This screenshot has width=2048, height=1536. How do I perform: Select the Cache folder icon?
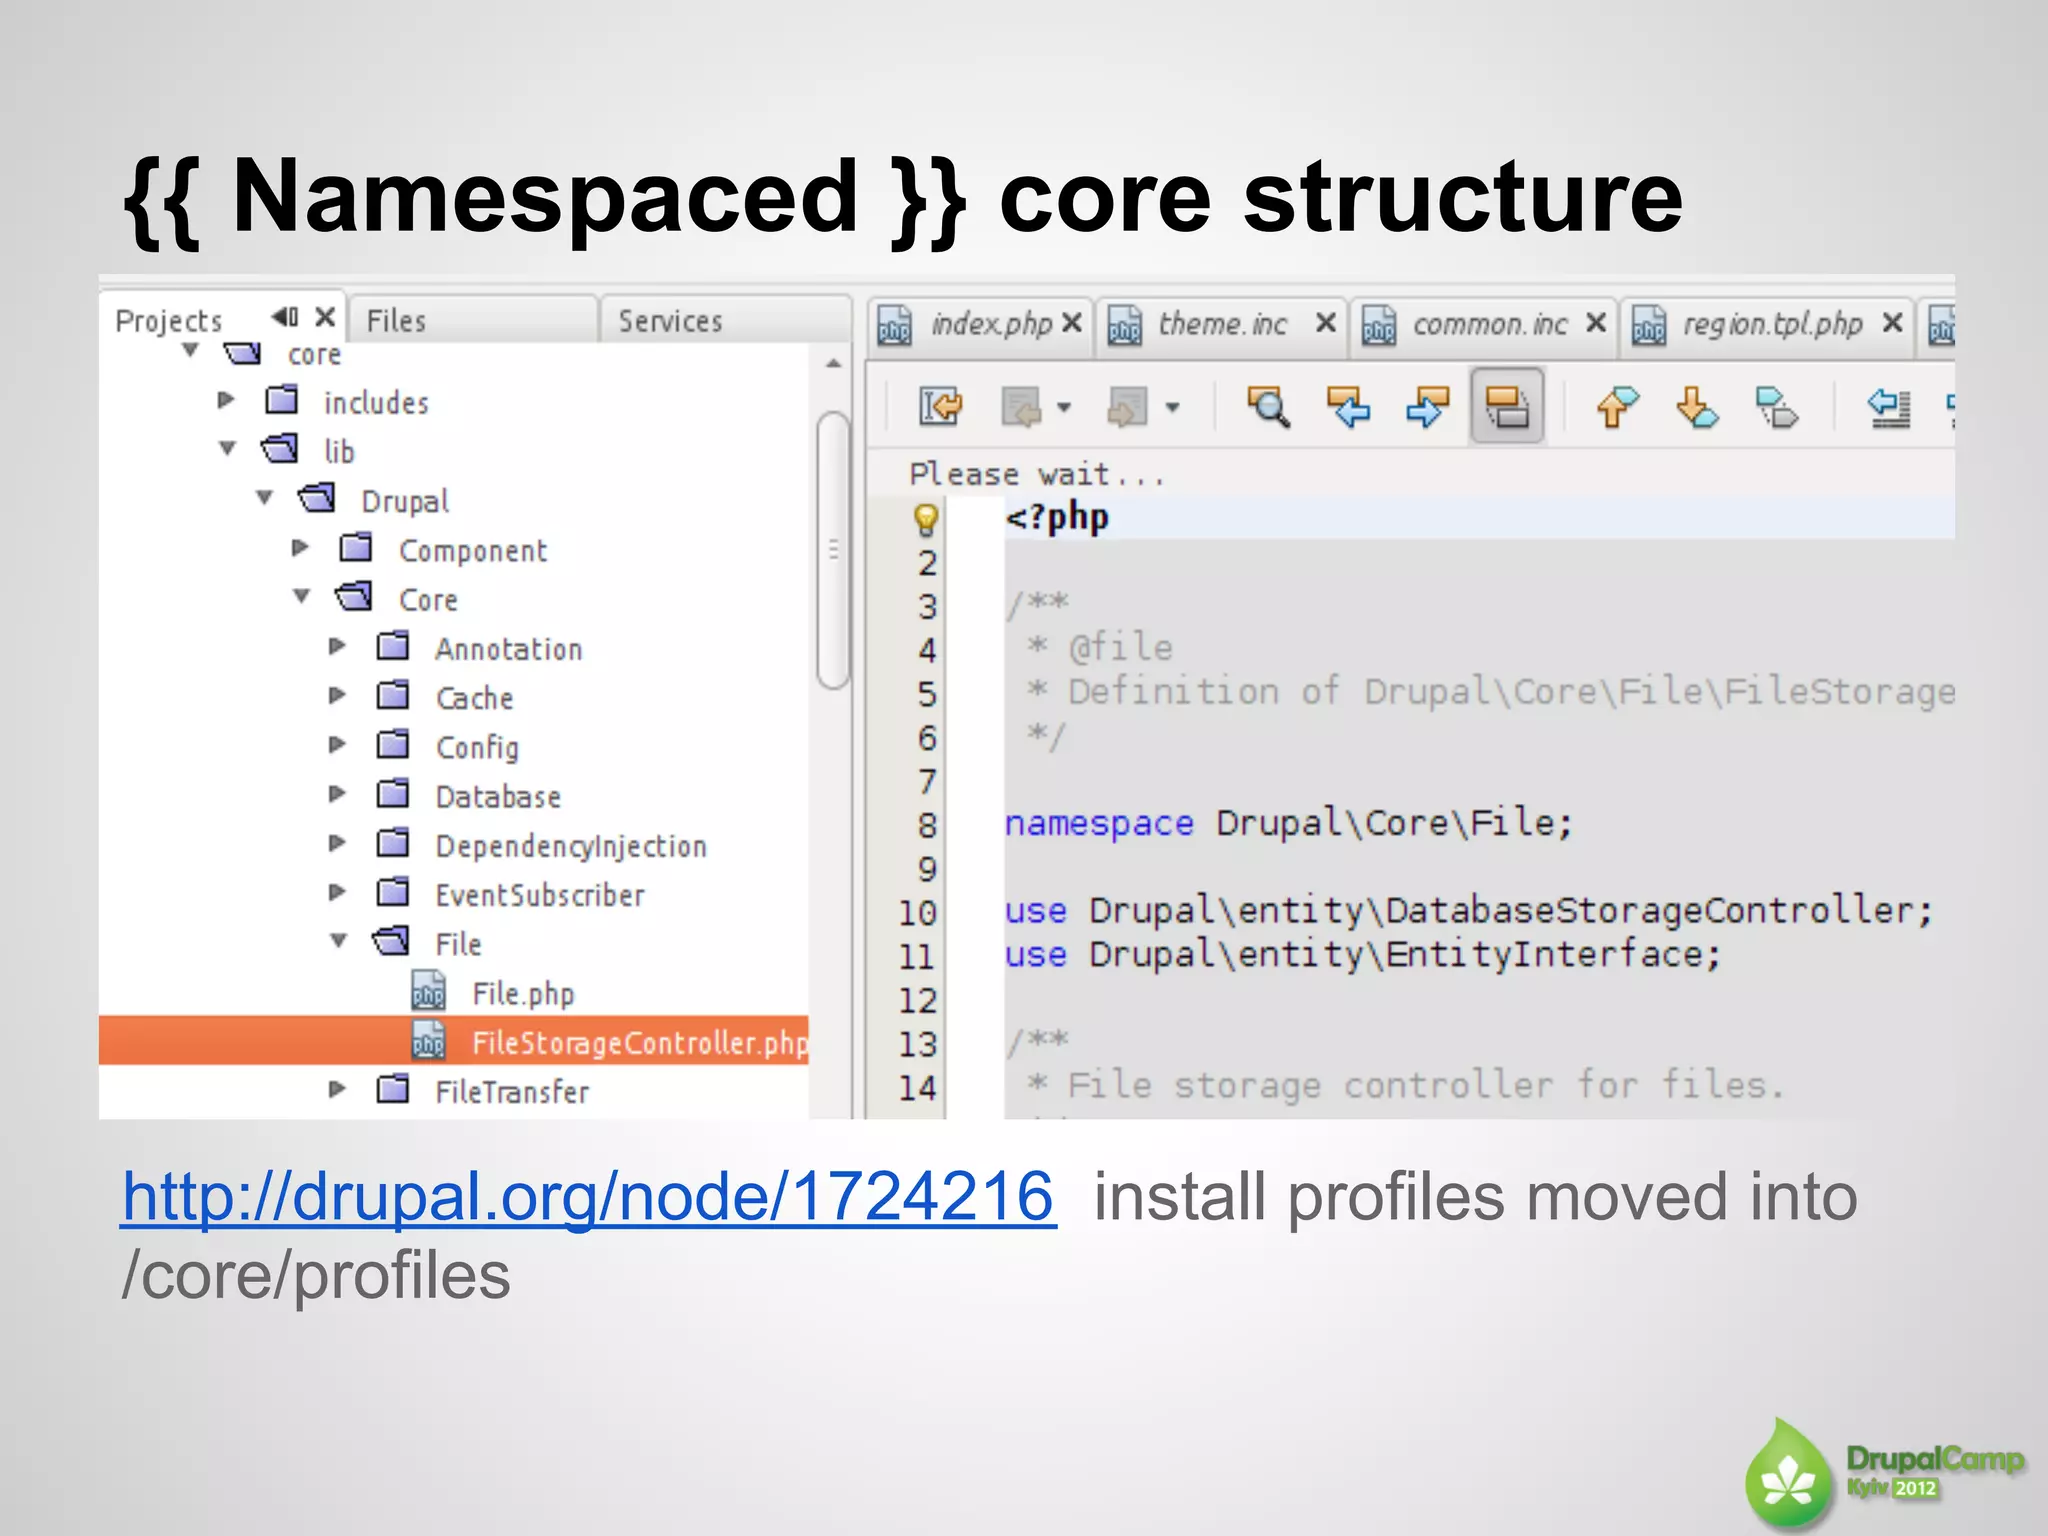(393, 695)
